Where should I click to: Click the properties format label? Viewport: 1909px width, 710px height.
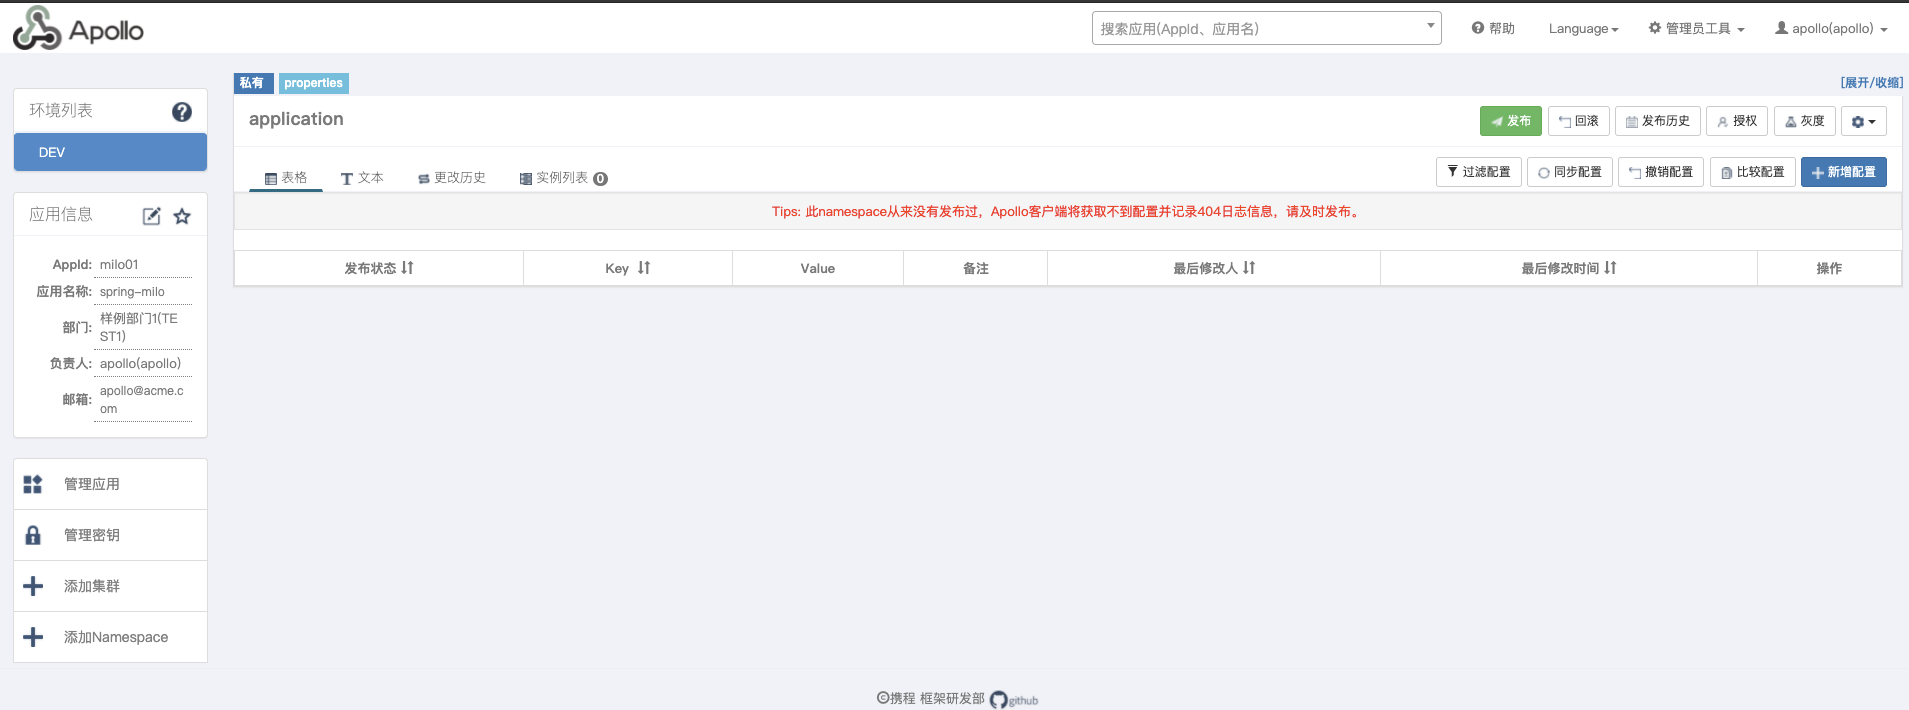(313, 83)
